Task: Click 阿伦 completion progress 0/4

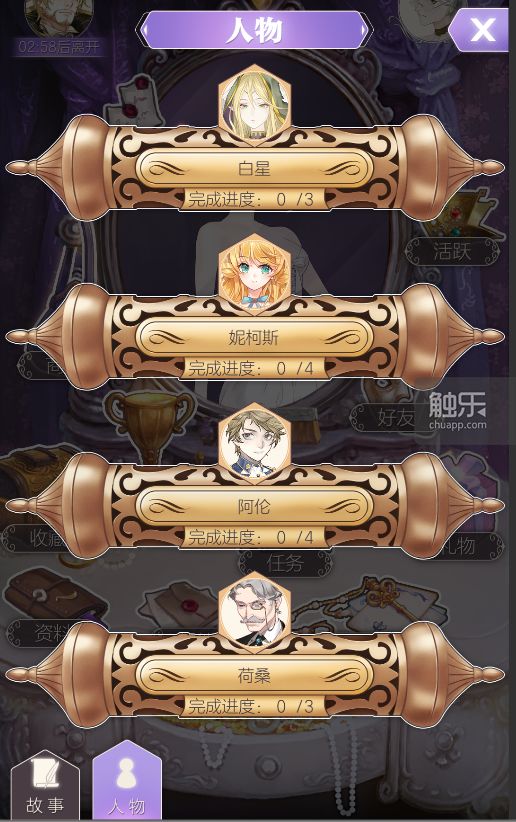Action: [x=252, y=537]
